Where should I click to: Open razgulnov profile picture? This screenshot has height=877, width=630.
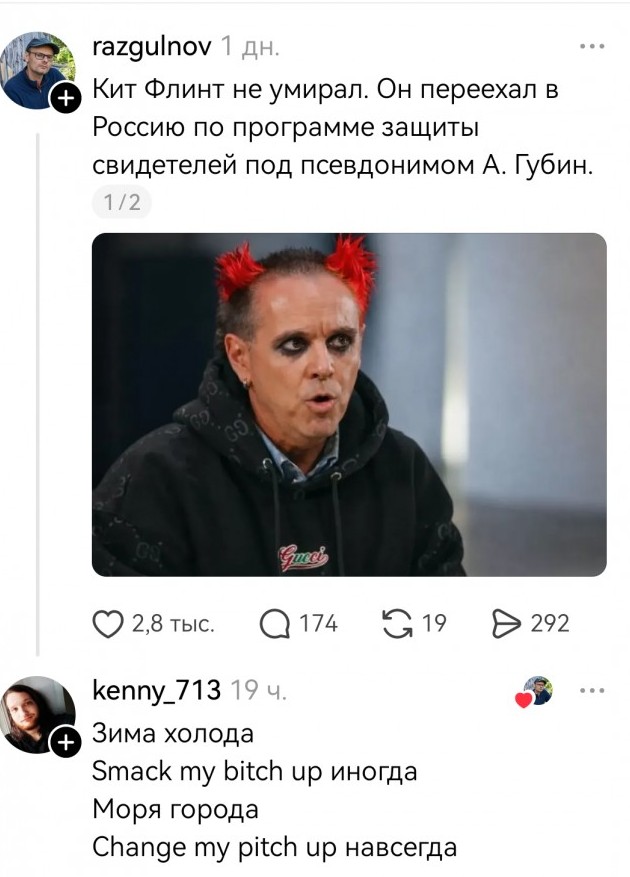37,70
